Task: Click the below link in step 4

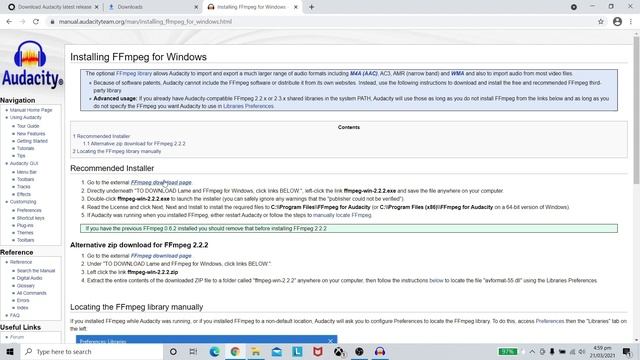Action: coord(436,280)
